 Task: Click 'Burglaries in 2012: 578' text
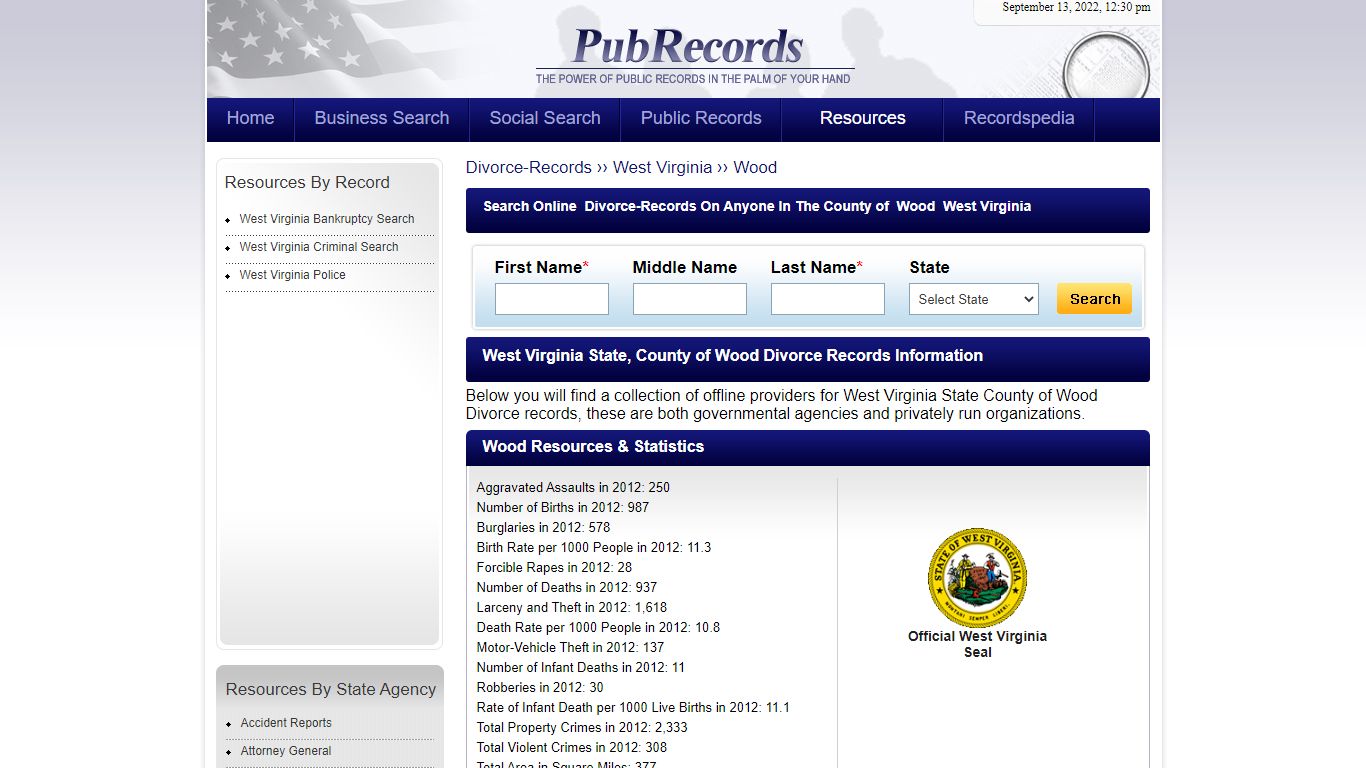coord(543,528)
